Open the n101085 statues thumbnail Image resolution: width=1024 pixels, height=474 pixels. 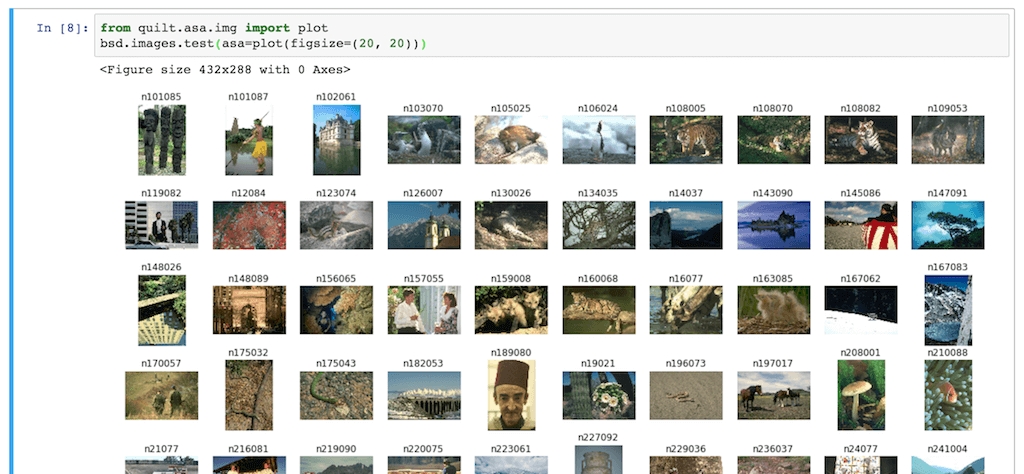click(x=161, y=140)
